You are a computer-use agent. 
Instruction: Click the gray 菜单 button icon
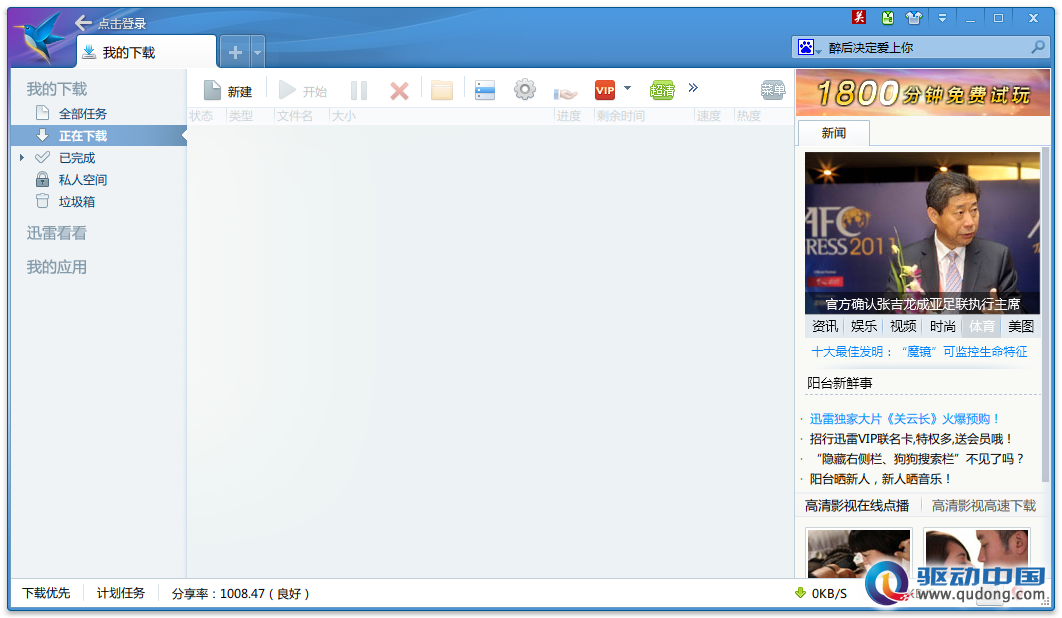click(x=773, y=89)
